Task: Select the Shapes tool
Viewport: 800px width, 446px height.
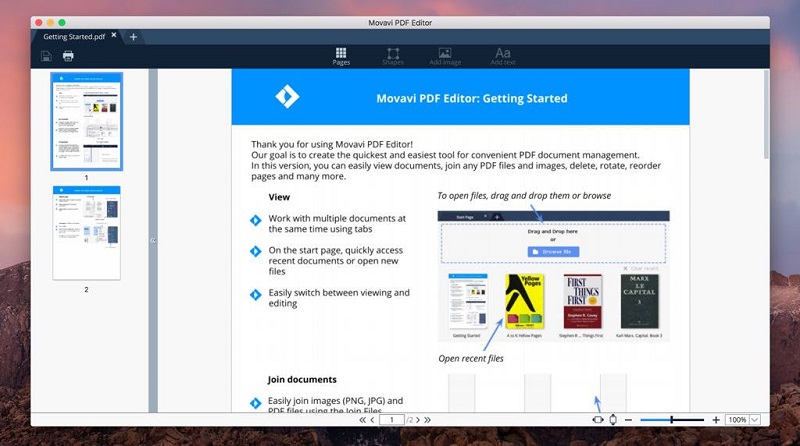Action: pyautogui.click(x=393, y=56)
